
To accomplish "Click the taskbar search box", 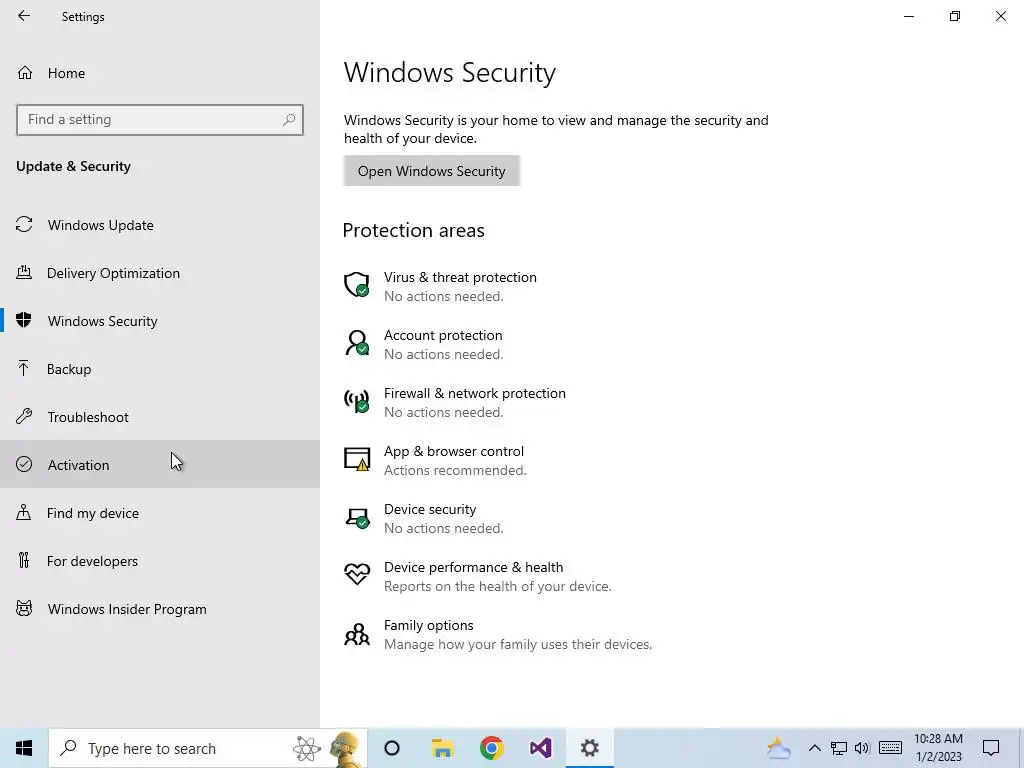I will (x=208, y=748).
